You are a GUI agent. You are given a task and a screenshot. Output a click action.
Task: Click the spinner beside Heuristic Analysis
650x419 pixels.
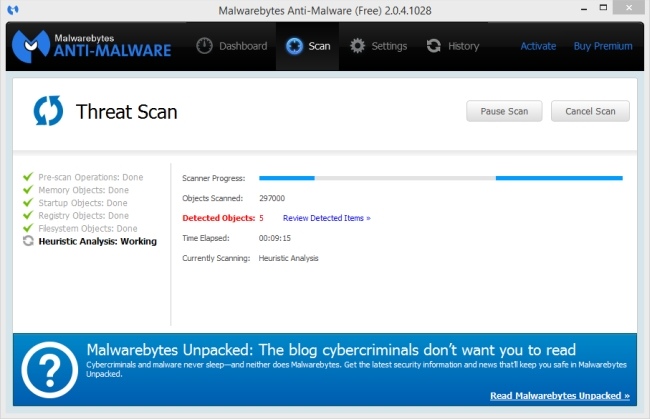click(x=28, y=241)
